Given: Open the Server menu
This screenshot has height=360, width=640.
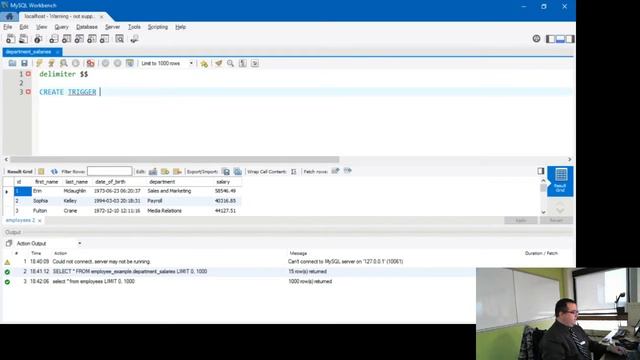Looking at the screenshot, I should 113,27.
